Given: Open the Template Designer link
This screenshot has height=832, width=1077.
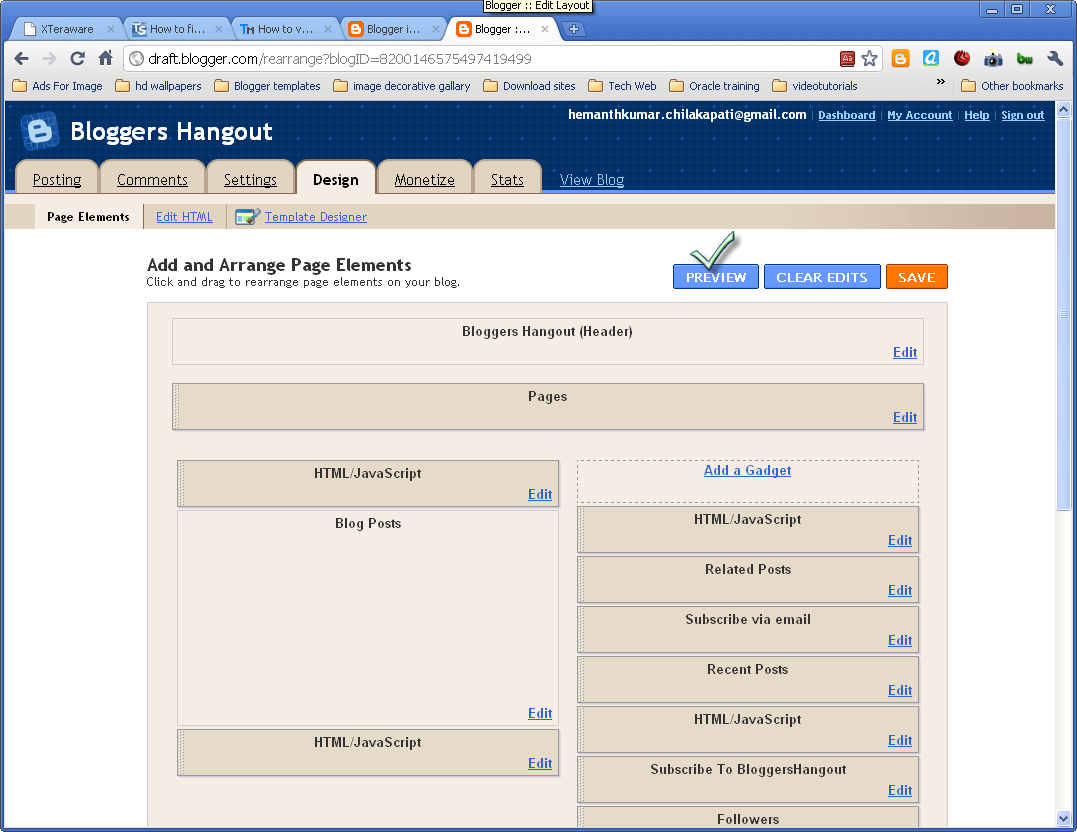Looking at the screenshot, I should 316,216.
